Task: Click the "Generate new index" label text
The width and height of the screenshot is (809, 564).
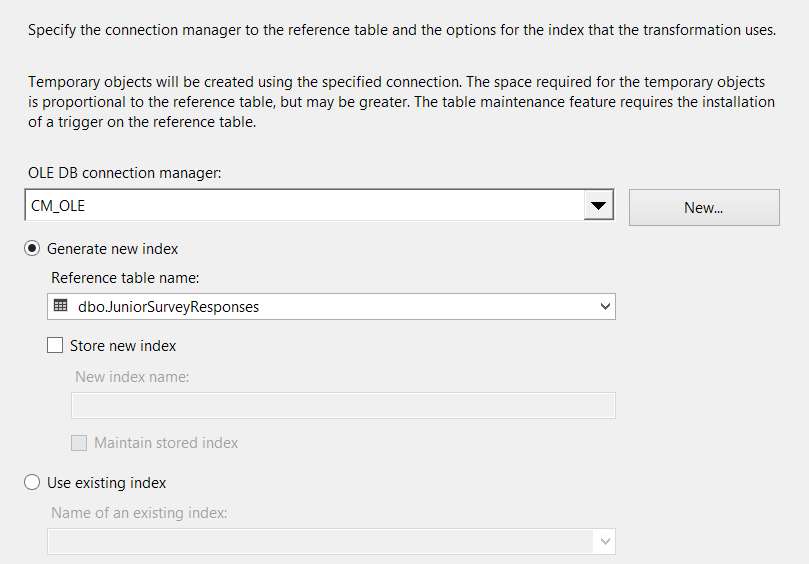Action: coord(112,248)
